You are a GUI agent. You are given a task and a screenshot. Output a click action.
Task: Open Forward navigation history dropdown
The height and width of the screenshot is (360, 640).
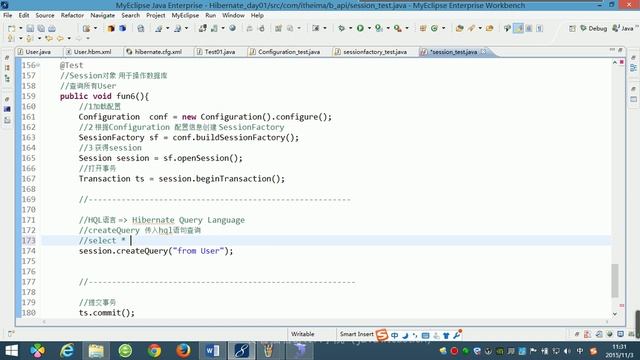[x=87, y=38]
